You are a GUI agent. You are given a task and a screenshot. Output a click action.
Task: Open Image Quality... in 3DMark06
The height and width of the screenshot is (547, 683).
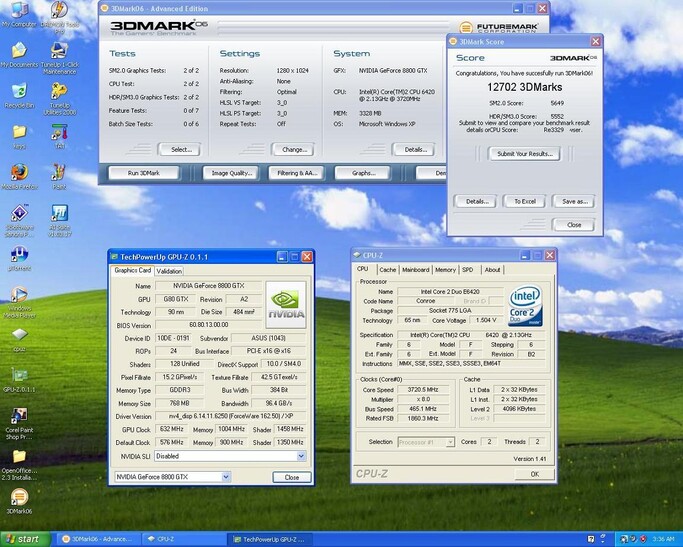click(x=231, y=173)
